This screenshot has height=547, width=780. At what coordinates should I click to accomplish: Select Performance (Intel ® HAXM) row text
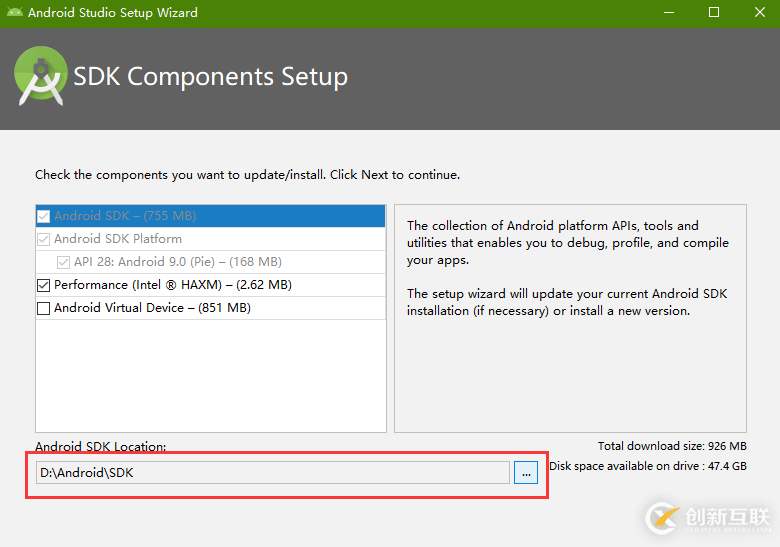click(173, 285)
